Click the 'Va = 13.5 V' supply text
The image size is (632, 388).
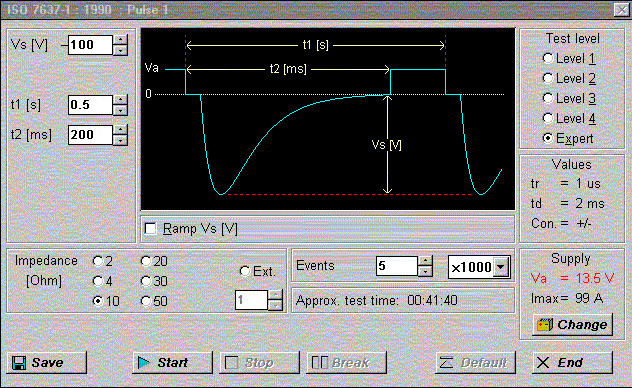572,278
